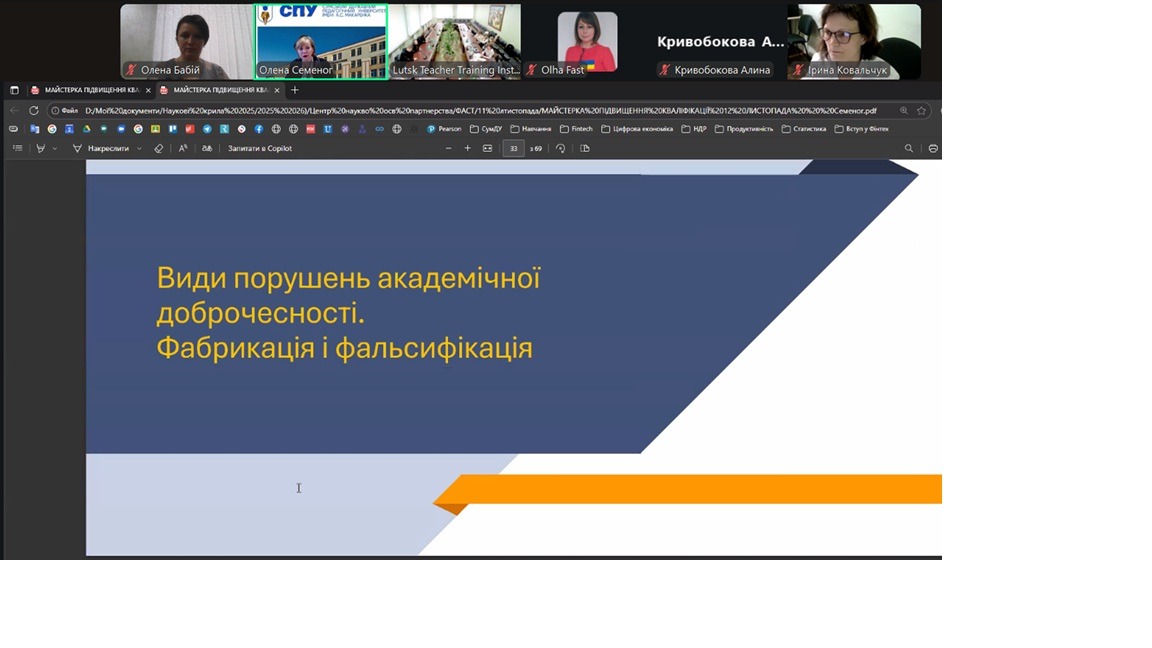Expand the Накреслити draw options dropdown

pos(139,148)
